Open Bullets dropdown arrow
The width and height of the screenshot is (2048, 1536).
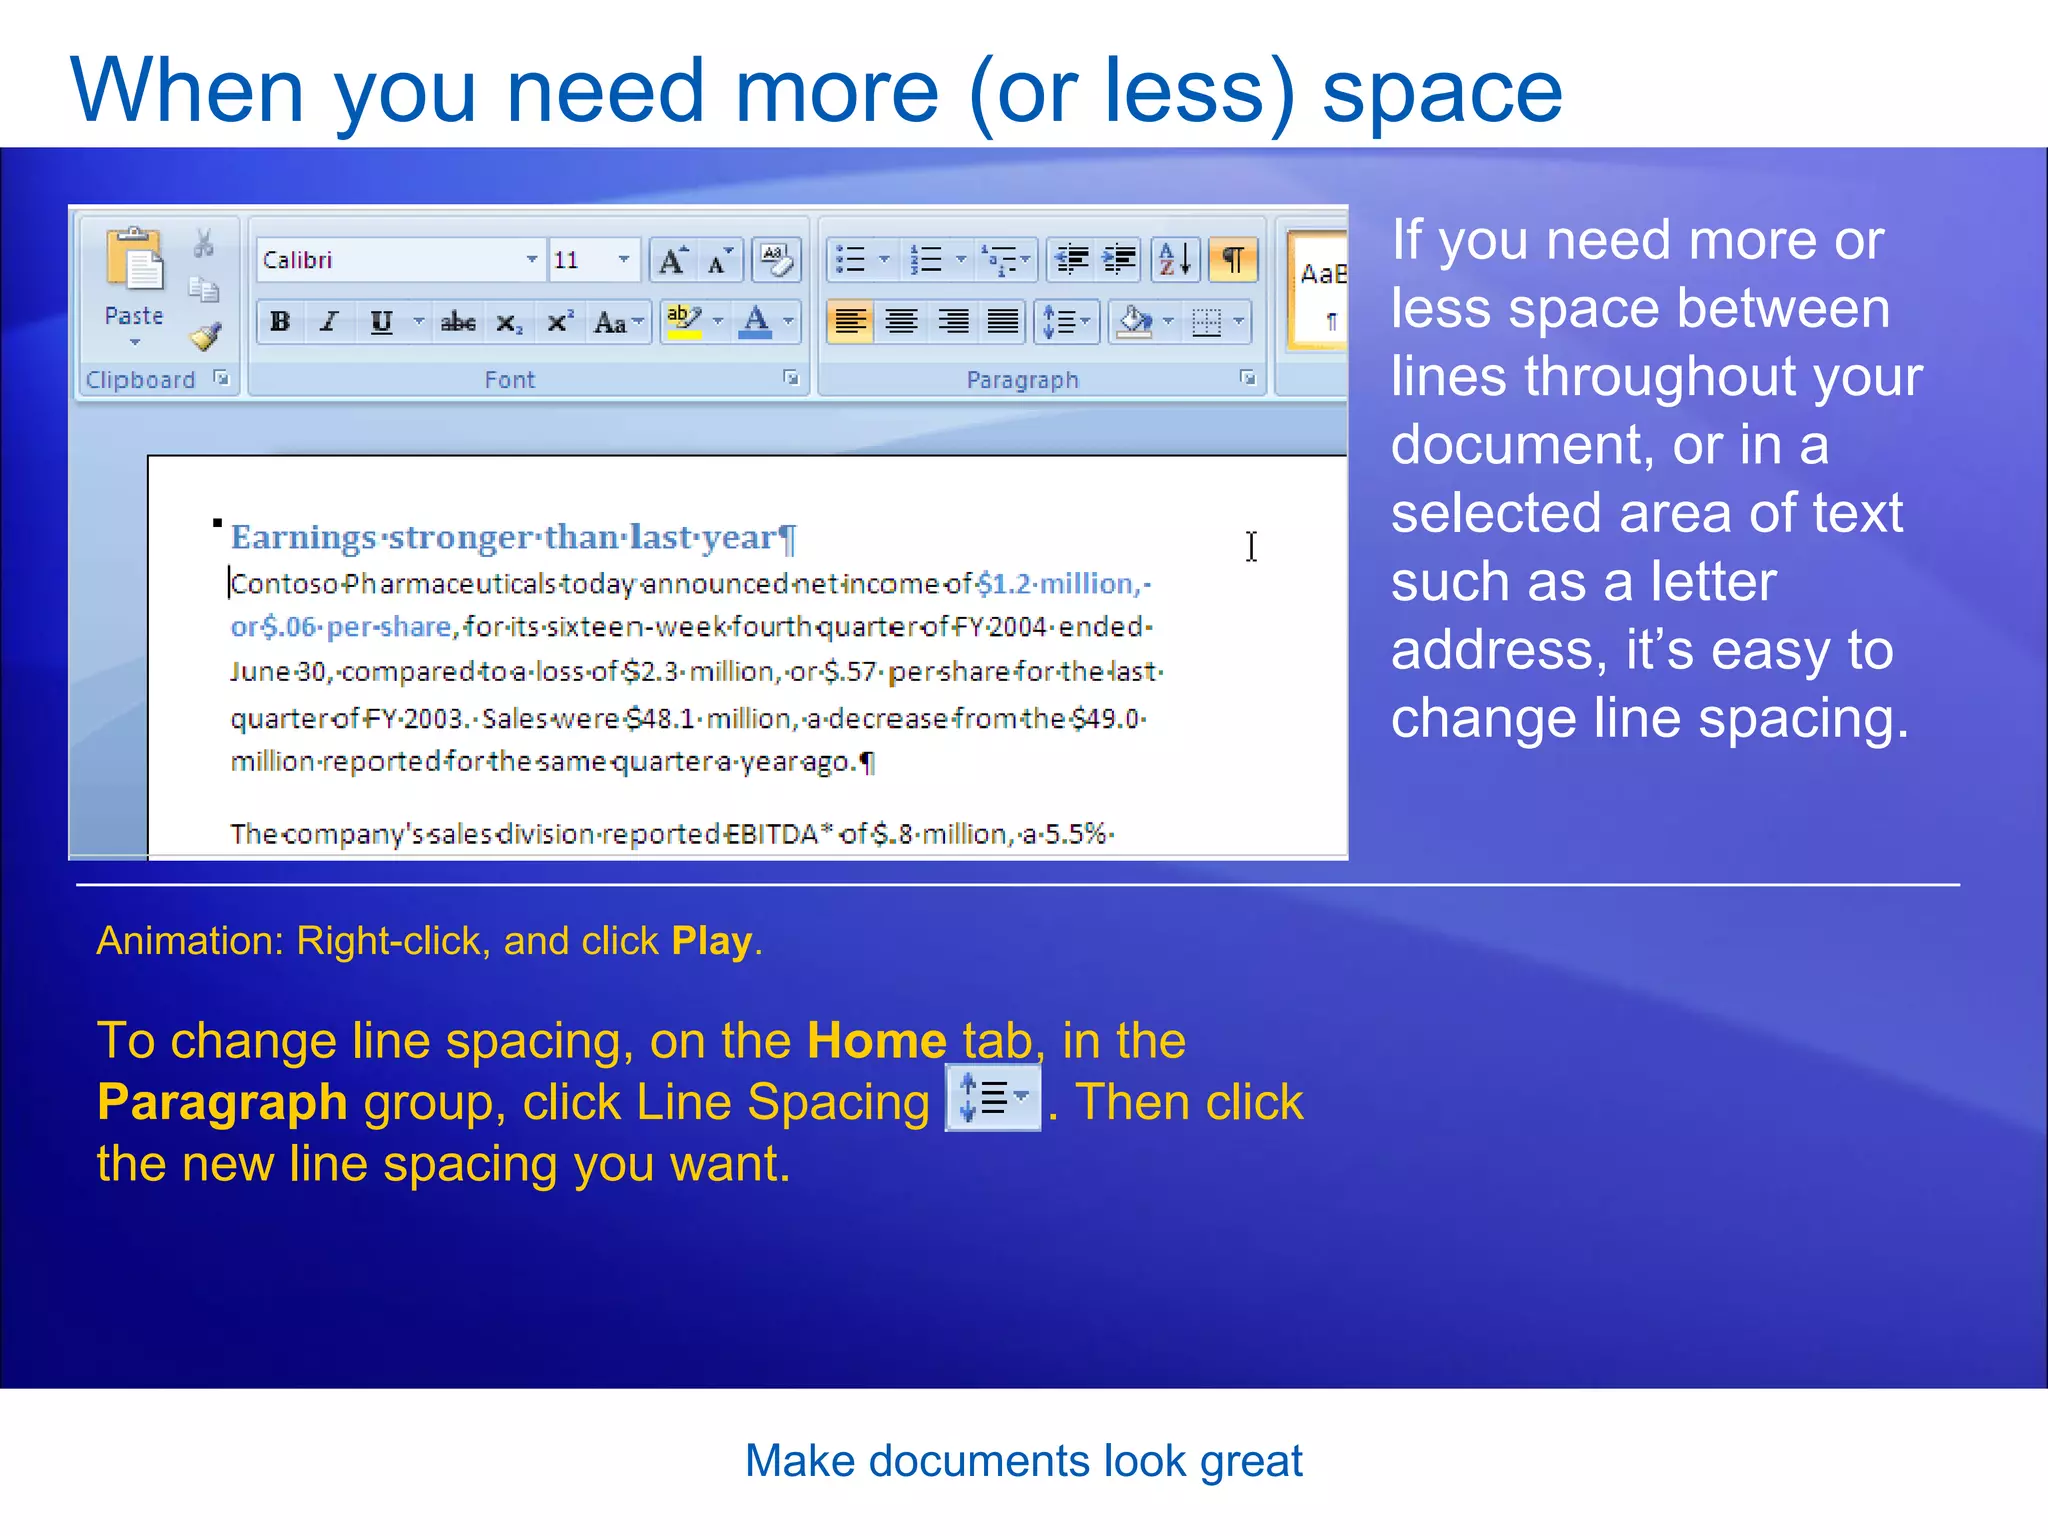click(x=884, y=260)
